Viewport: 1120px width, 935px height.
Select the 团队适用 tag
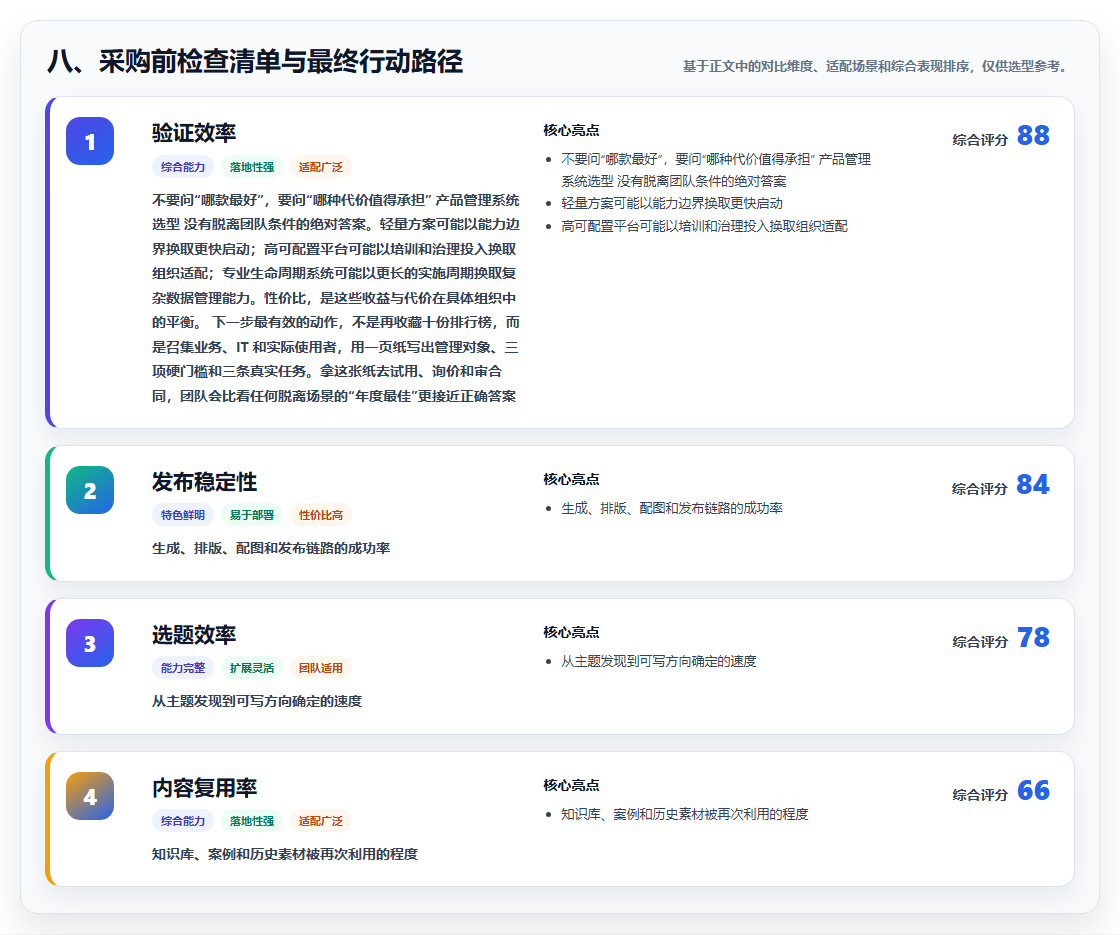[321, 668]
